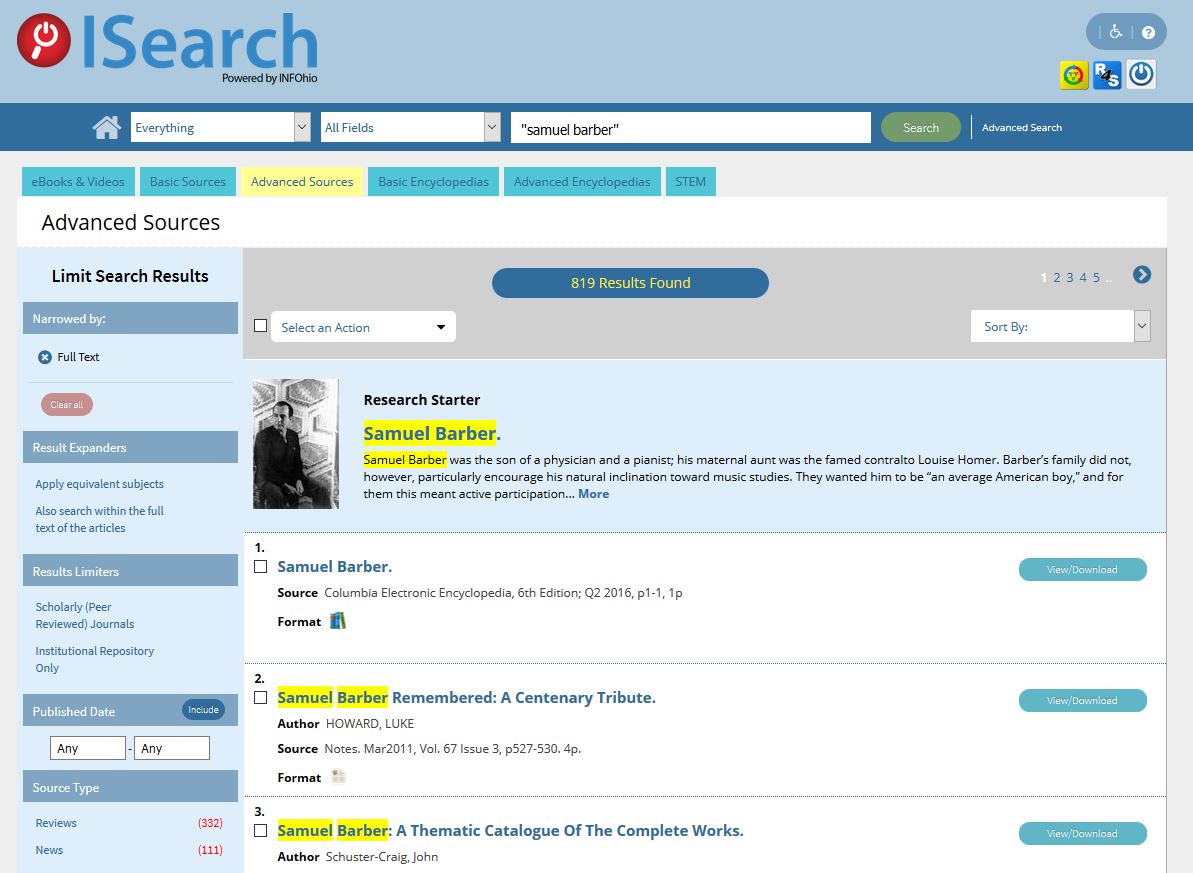Viewport: 1193px width, 873px height.
Task: Click the book format icon for result 1
Action: tap(338, 620)
